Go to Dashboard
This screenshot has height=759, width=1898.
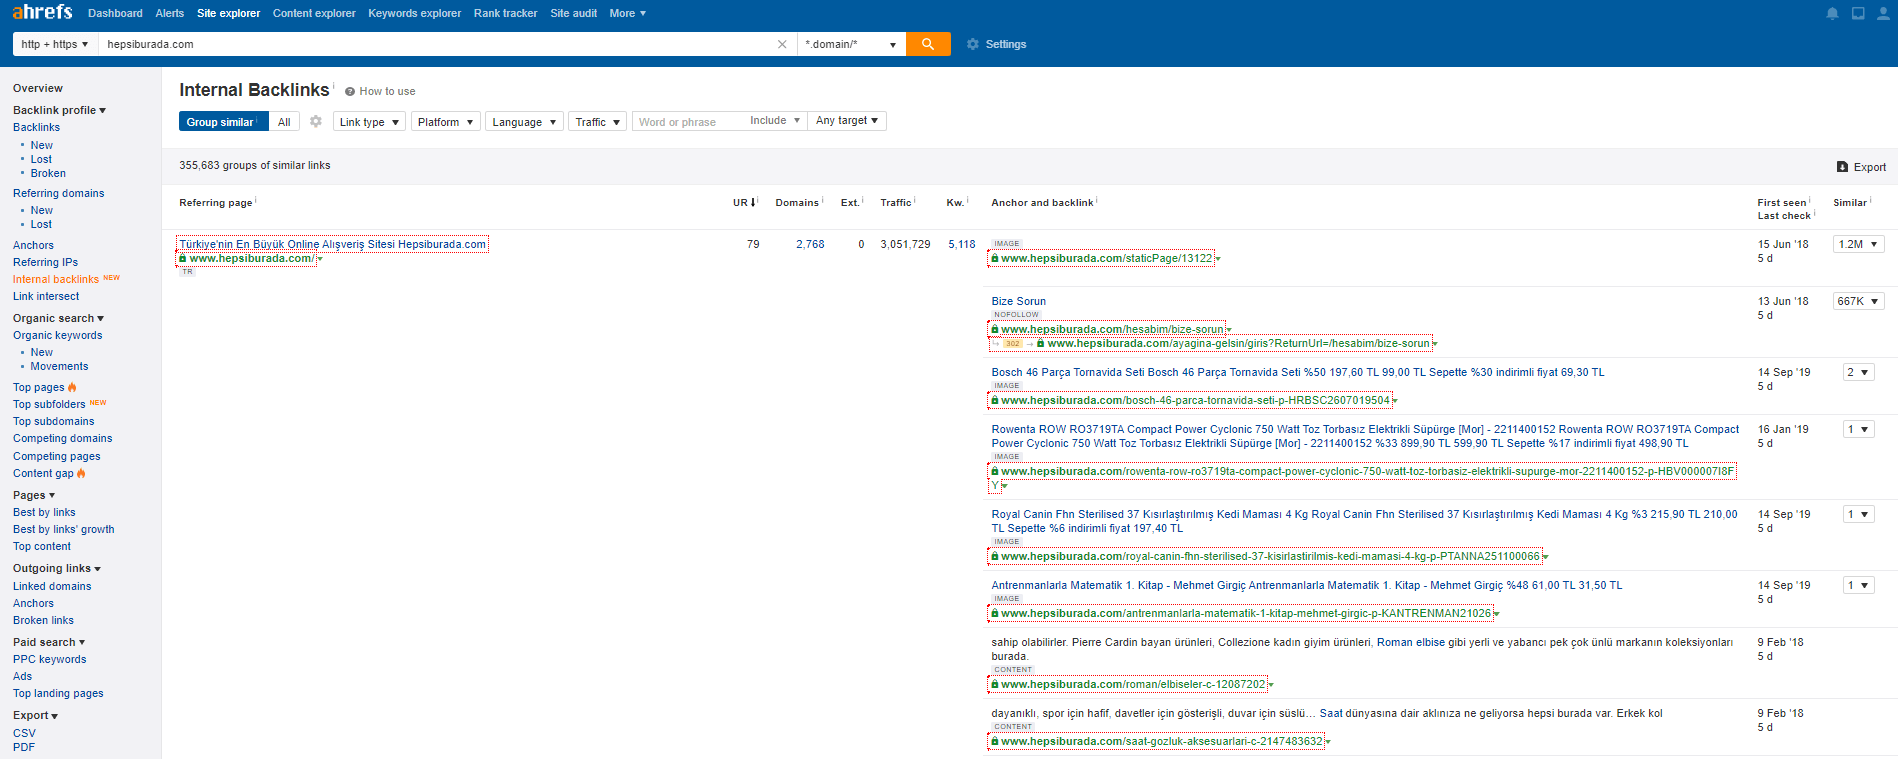click(x=115, y=13)
